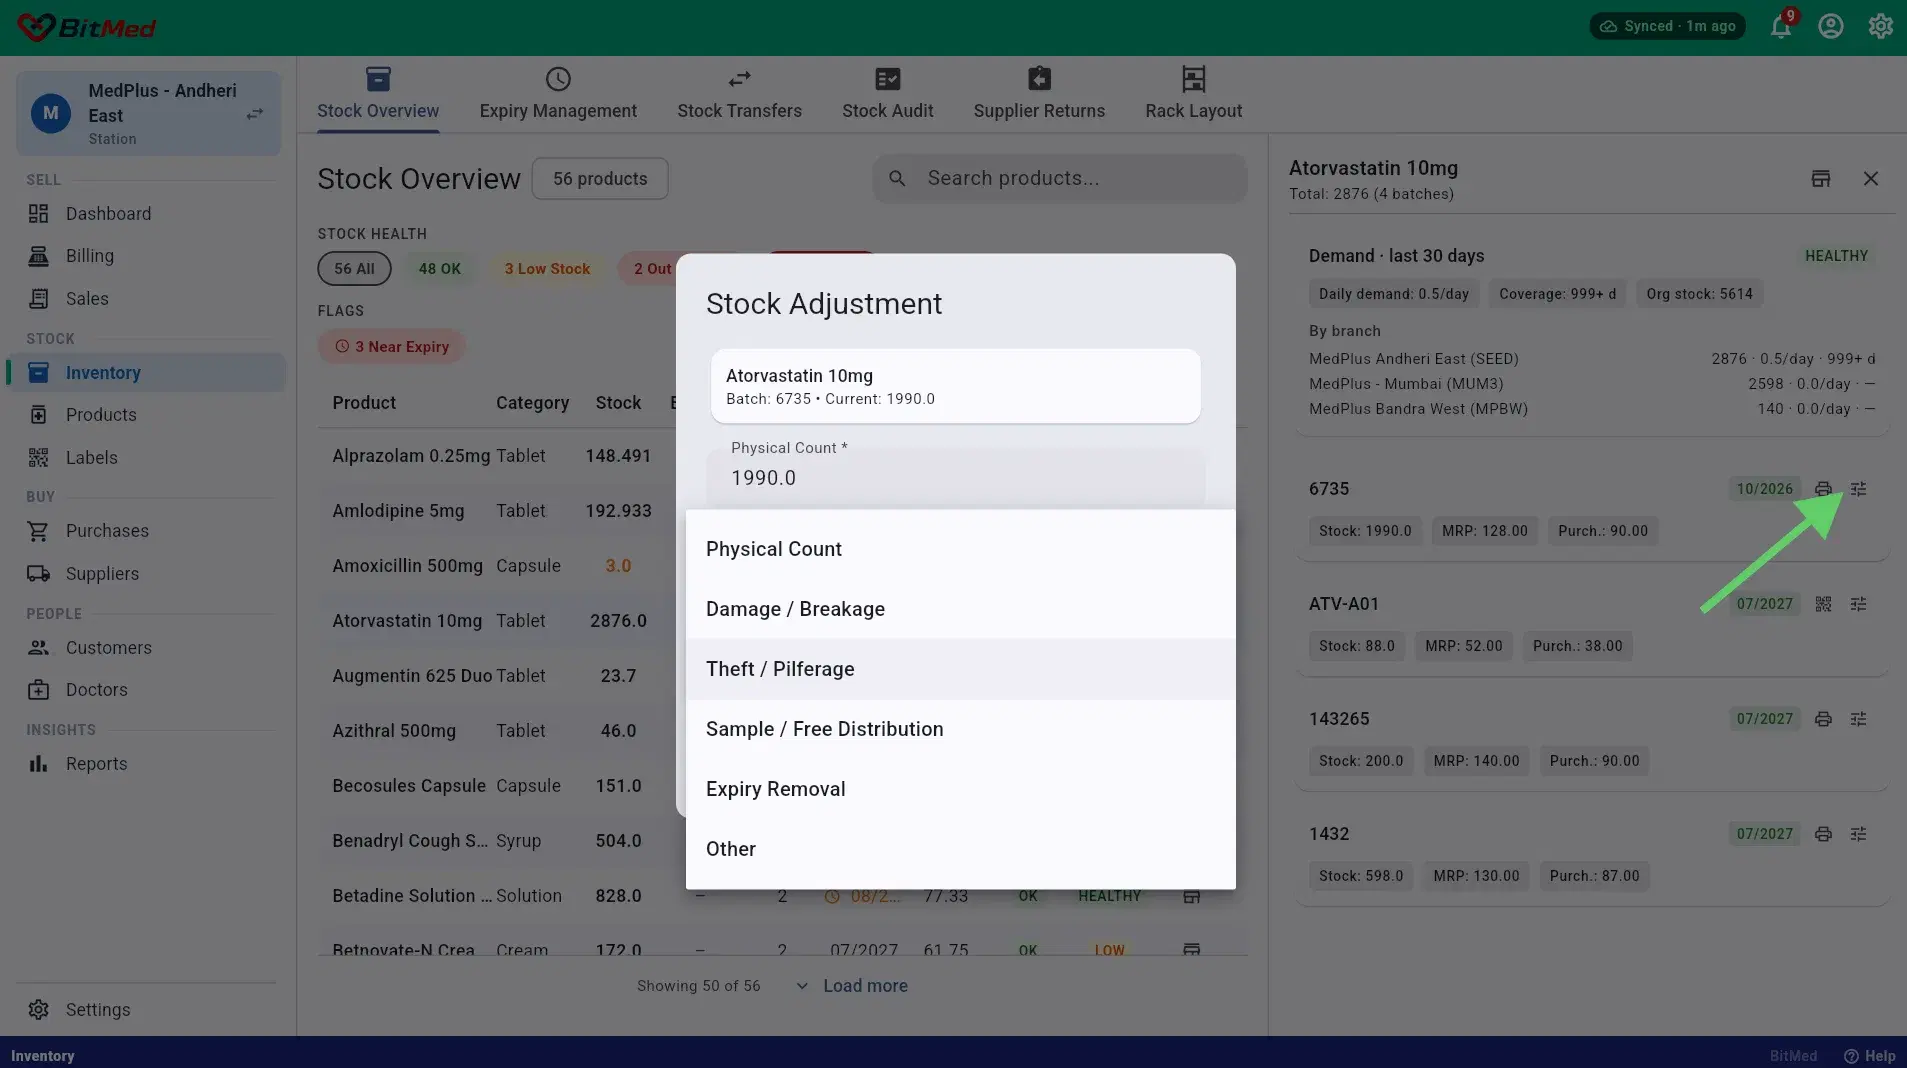Open adjustment sliders icon for batch 1432
The image size is (1907, 1068).
[1858, 834]
